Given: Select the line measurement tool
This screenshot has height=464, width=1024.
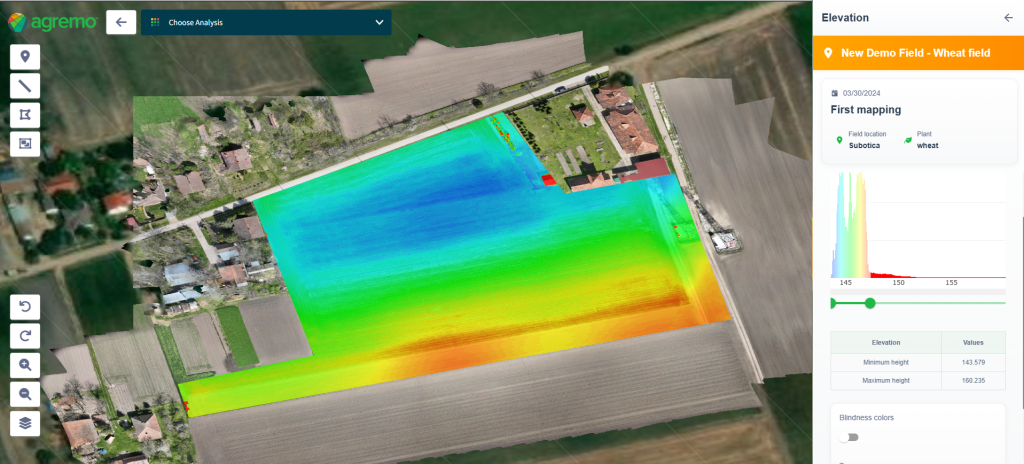Looking at the screenshot, I should [25, 86].
